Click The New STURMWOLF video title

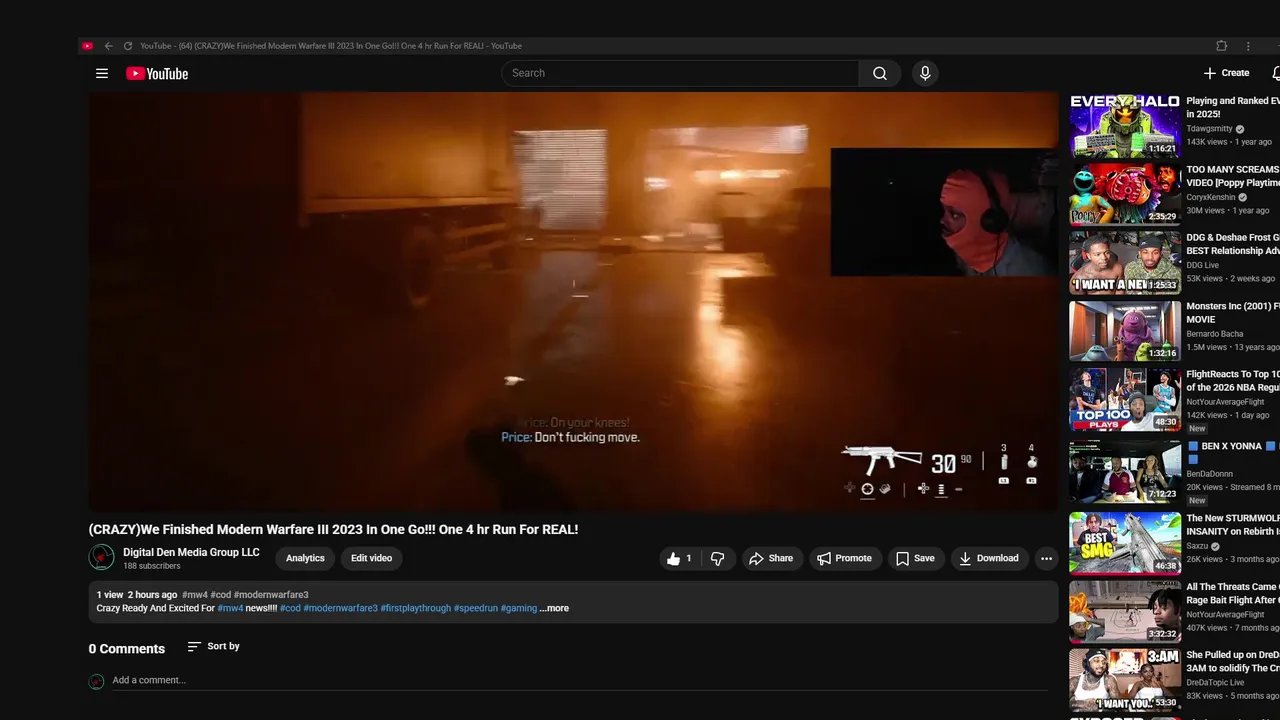point(1233,525)
